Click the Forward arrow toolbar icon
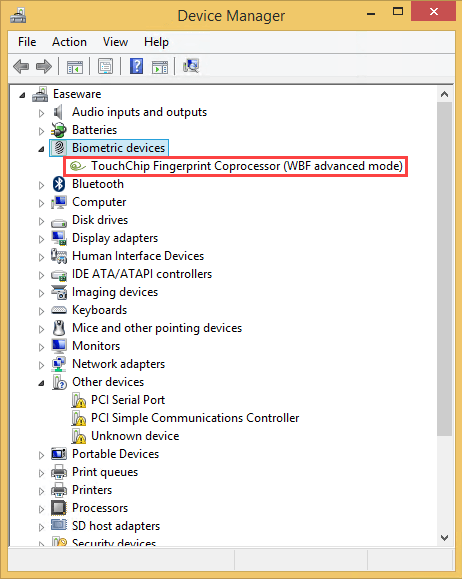 44,67
